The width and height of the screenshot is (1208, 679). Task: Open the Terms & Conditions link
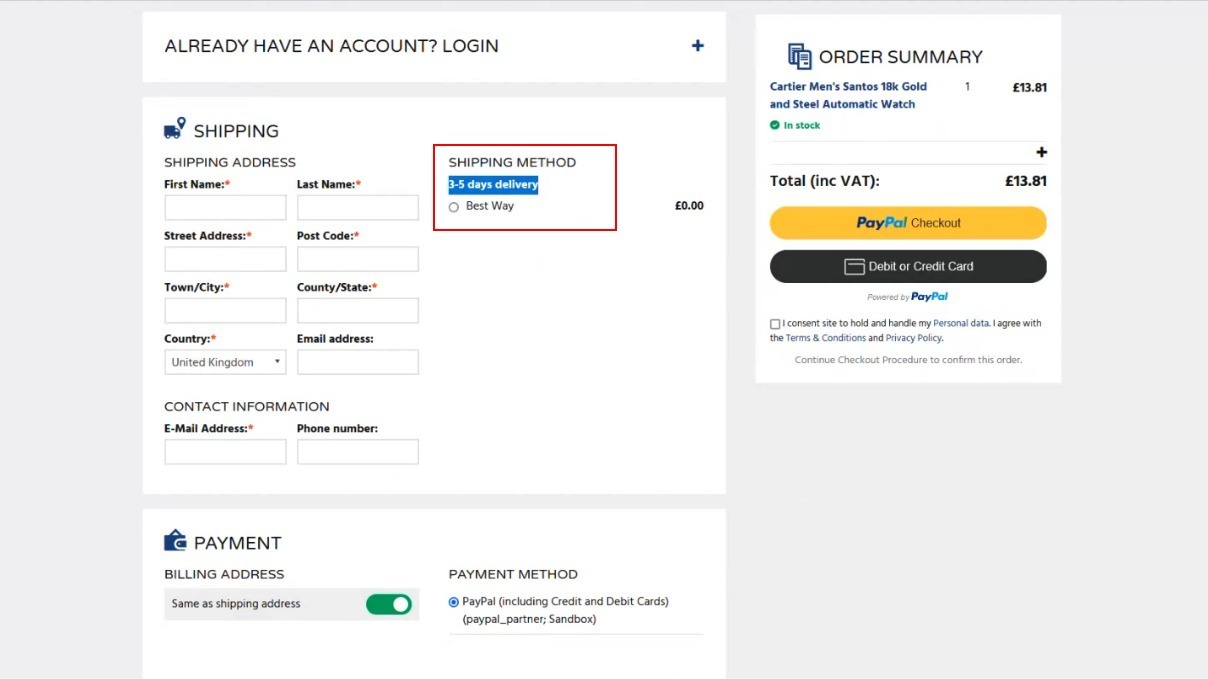click(826, 338)
